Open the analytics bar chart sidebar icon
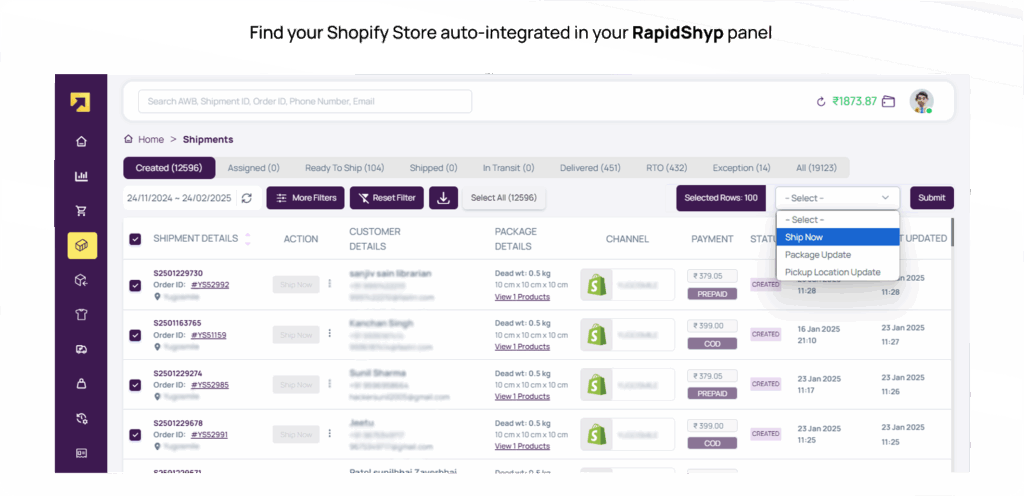Viewport: 1024px width, 496px height. (81, 176)
